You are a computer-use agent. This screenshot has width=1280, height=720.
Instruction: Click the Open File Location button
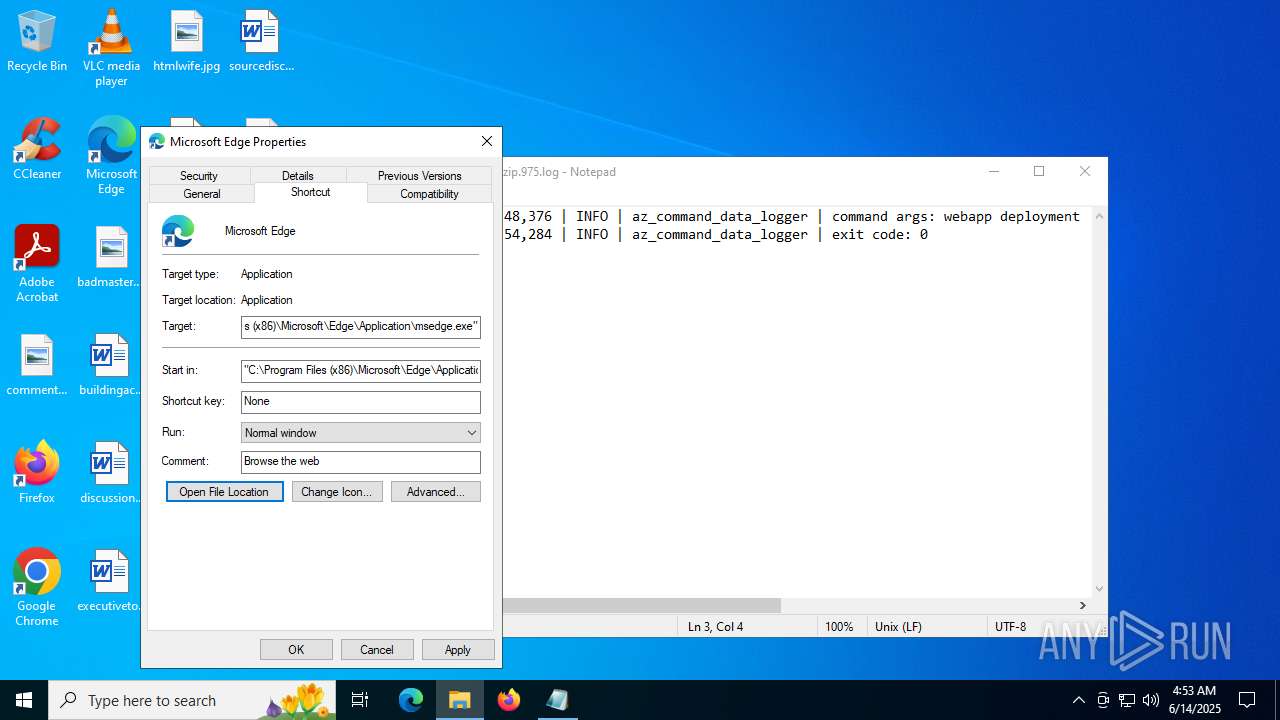pos(225,492)
